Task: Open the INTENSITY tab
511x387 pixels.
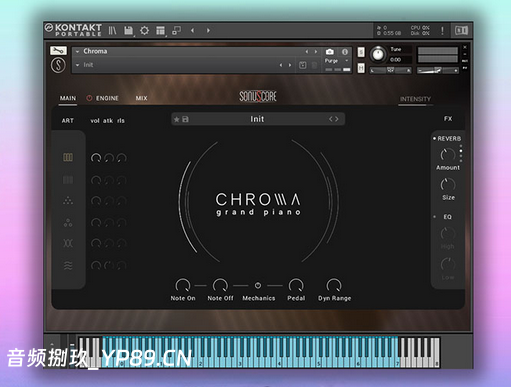Action: pos(415,99)
